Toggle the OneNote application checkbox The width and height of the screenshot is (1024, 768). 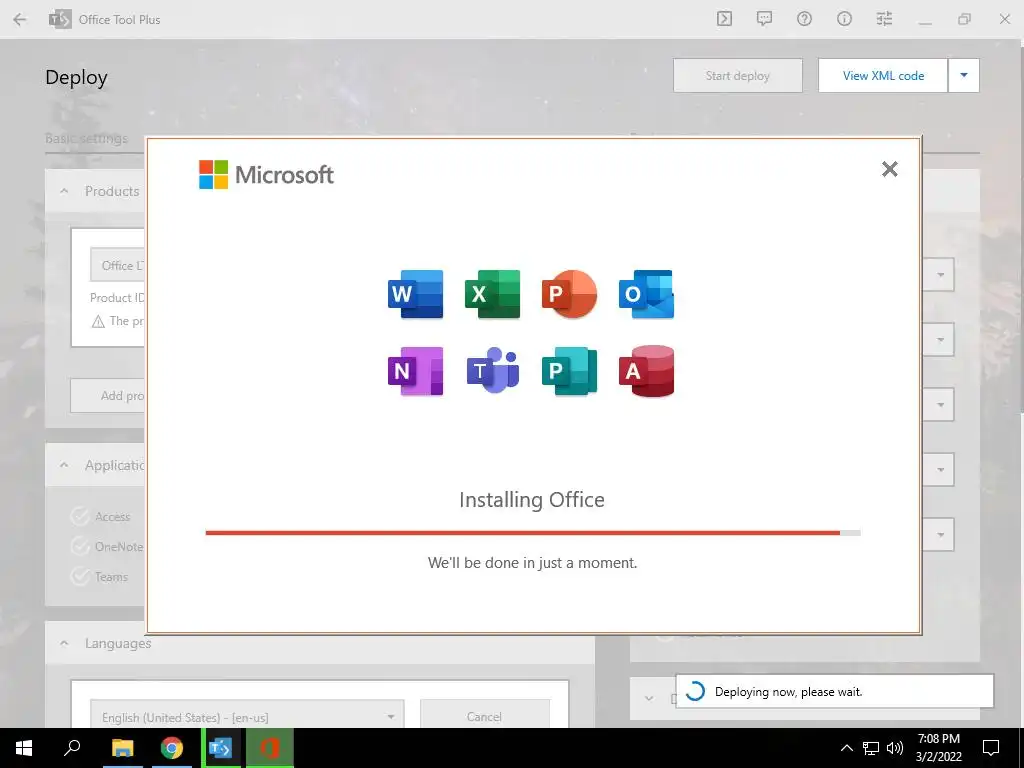point(80,547)
